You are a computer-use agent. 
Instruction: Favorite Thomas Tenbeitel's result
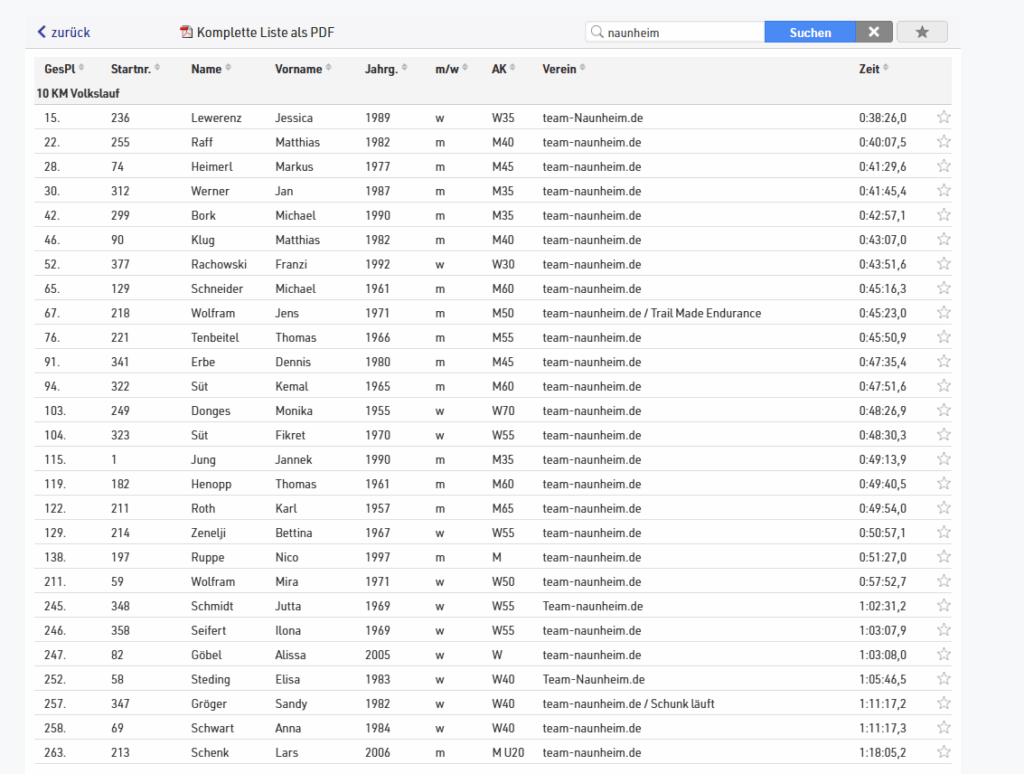tap(943, 337)
